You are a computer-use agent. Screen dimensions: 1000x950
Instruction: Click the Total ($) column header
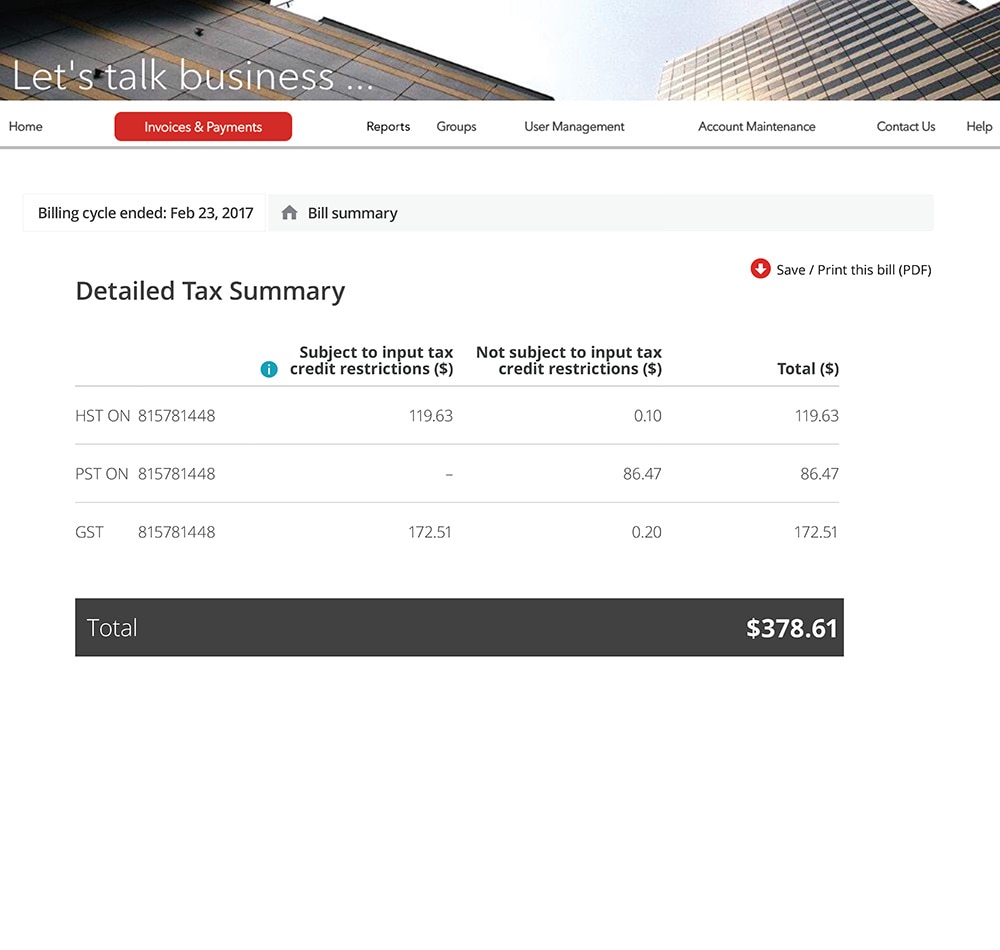pyautogui.click(x=808, y=369)
